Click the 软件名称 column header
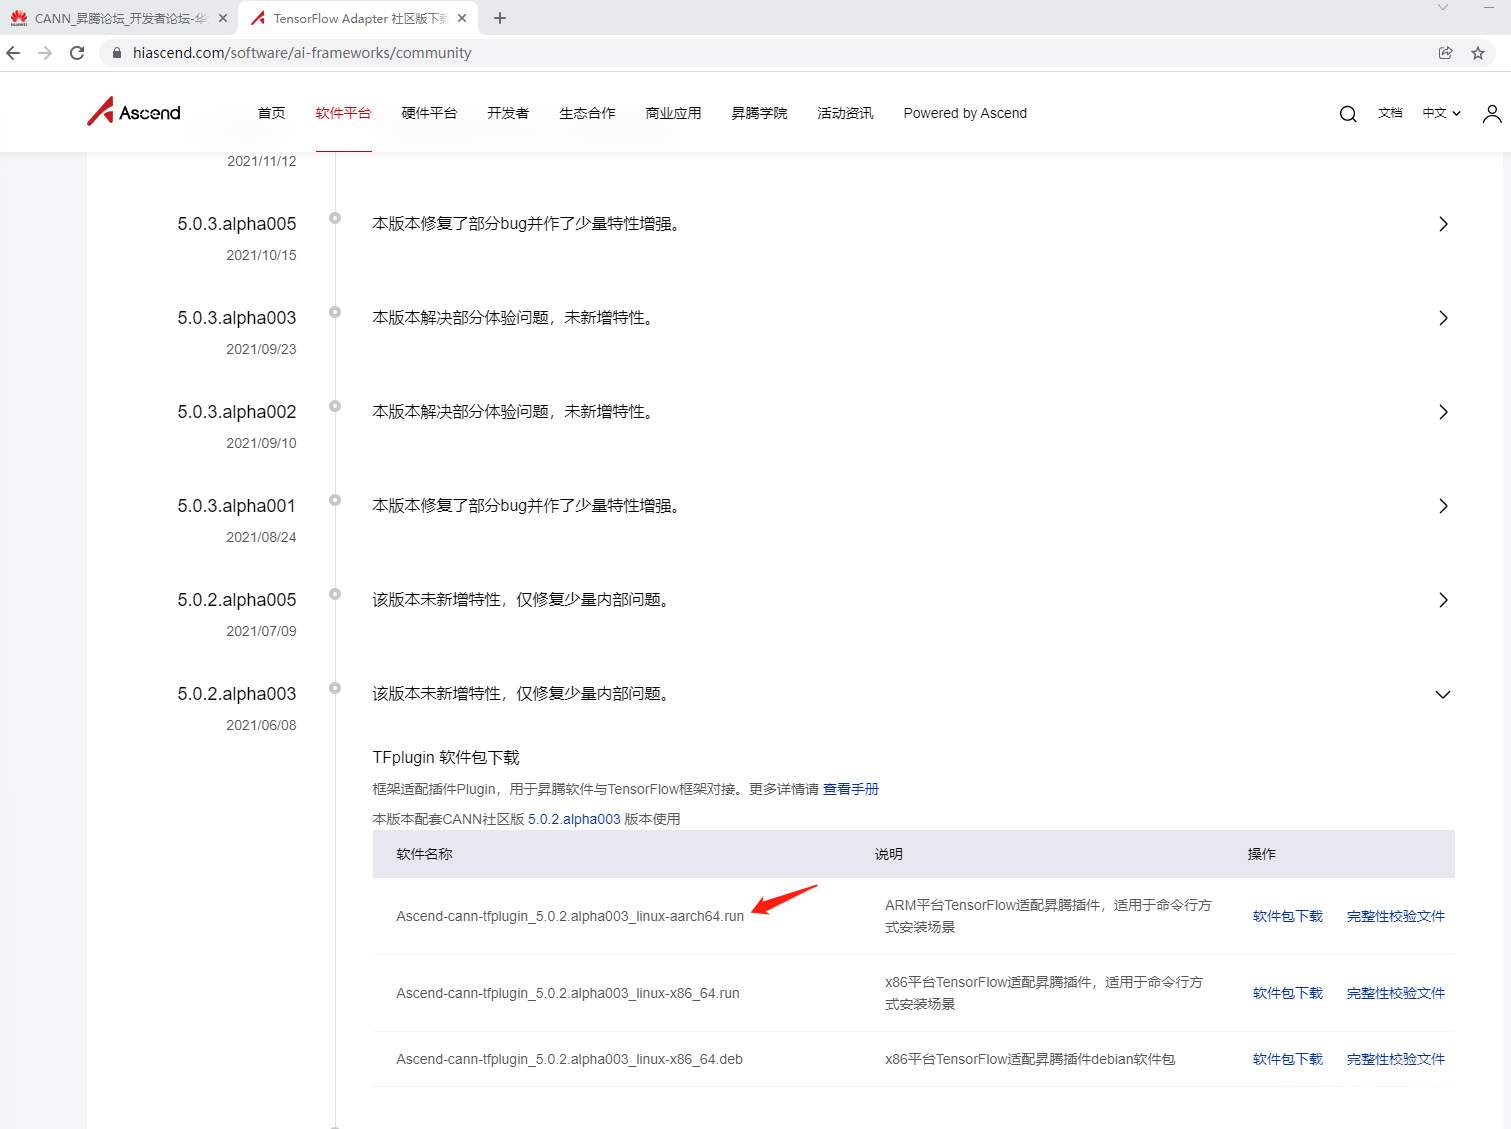The image size is (1511, 1129). click(424, 854)
